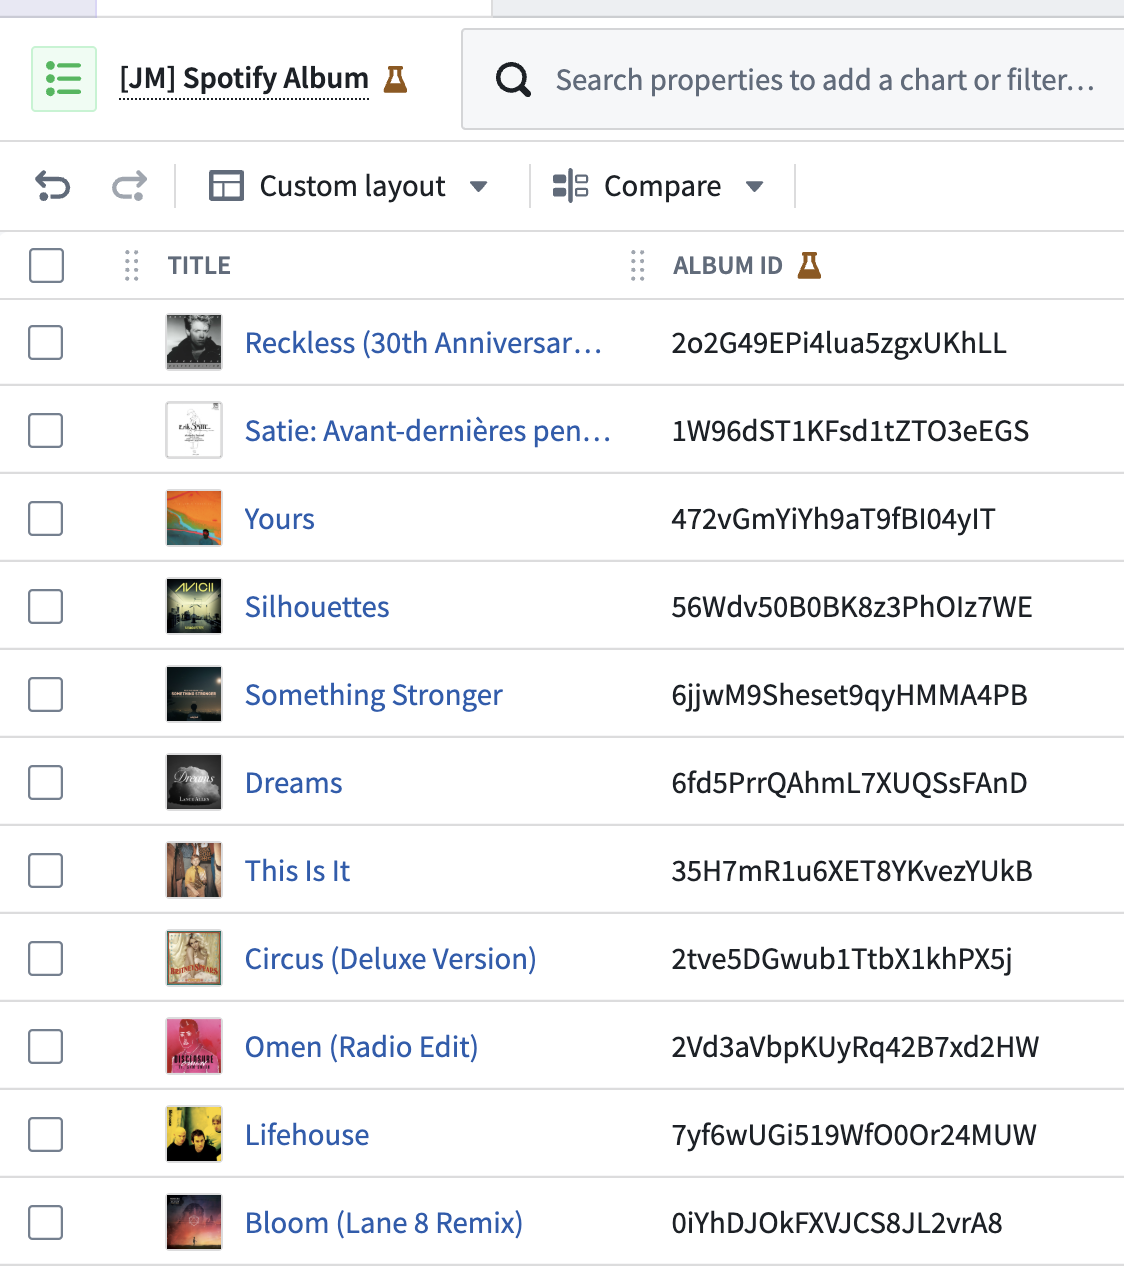This screenshot has width=1124, height=1268.
Task: Grab the TITLE column drag handle
Action: 131,265
